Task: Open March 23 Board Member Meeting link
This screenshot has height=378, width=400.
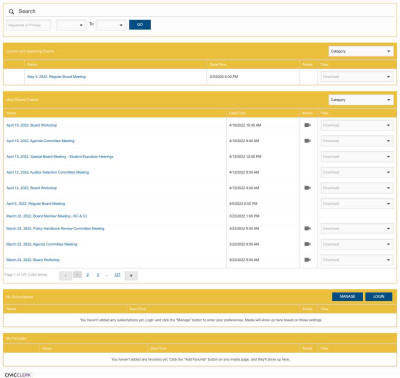Action: click(x=47, y=216)
